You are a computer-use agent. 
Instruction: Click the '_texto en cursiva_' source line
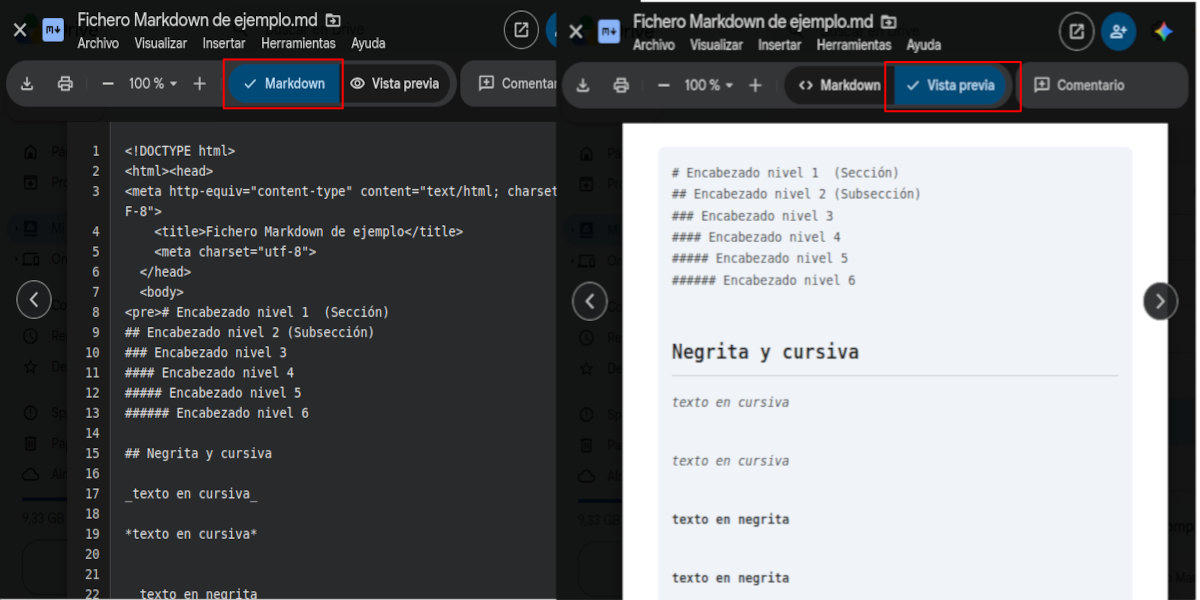[191, 493]
